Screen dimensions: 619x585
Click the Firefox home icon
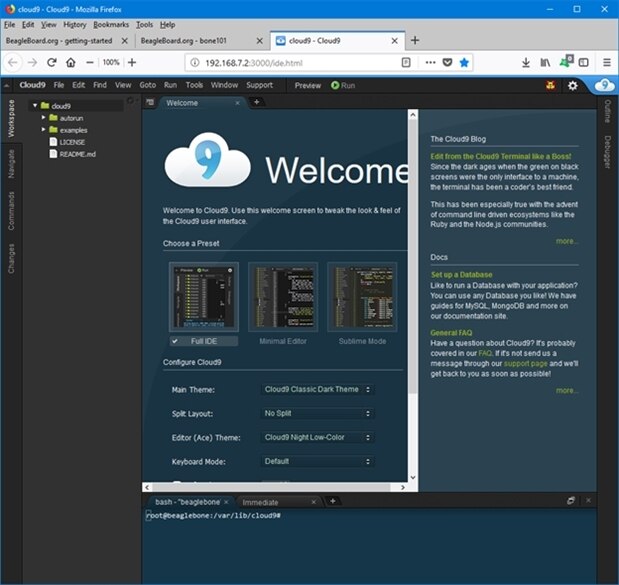(x=70, y=62)
